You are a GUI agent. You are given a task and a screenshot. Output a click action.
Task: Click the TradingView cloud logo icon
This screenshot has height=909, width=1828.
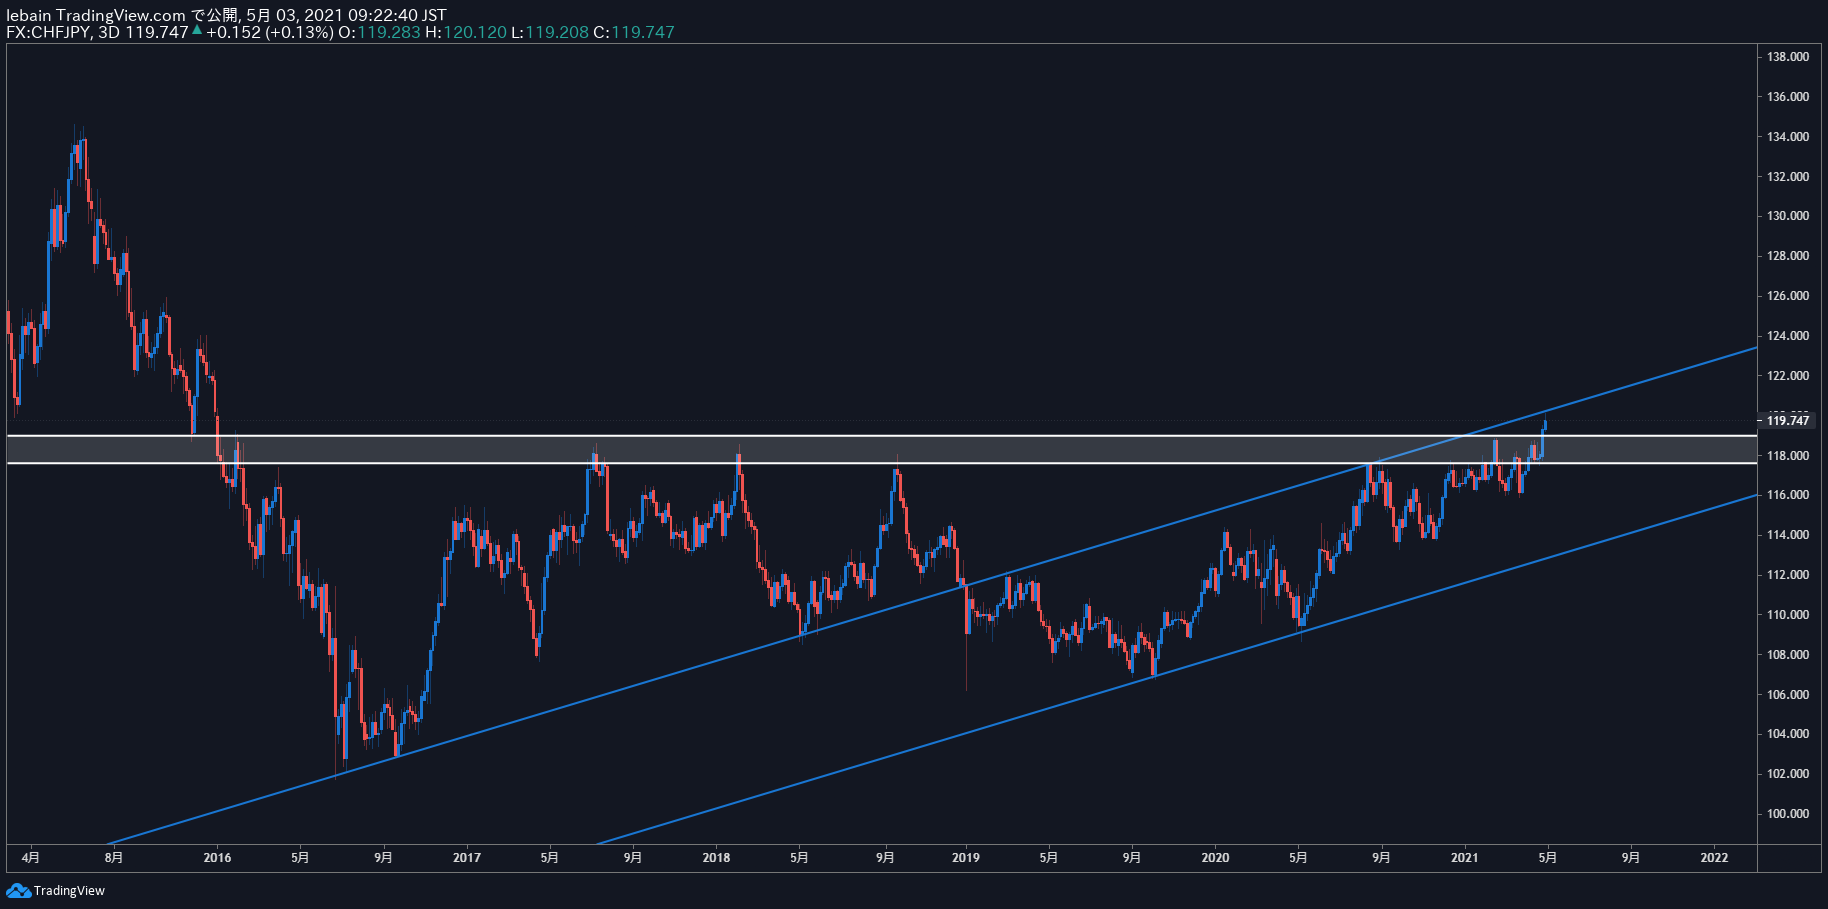click(18, 890)
